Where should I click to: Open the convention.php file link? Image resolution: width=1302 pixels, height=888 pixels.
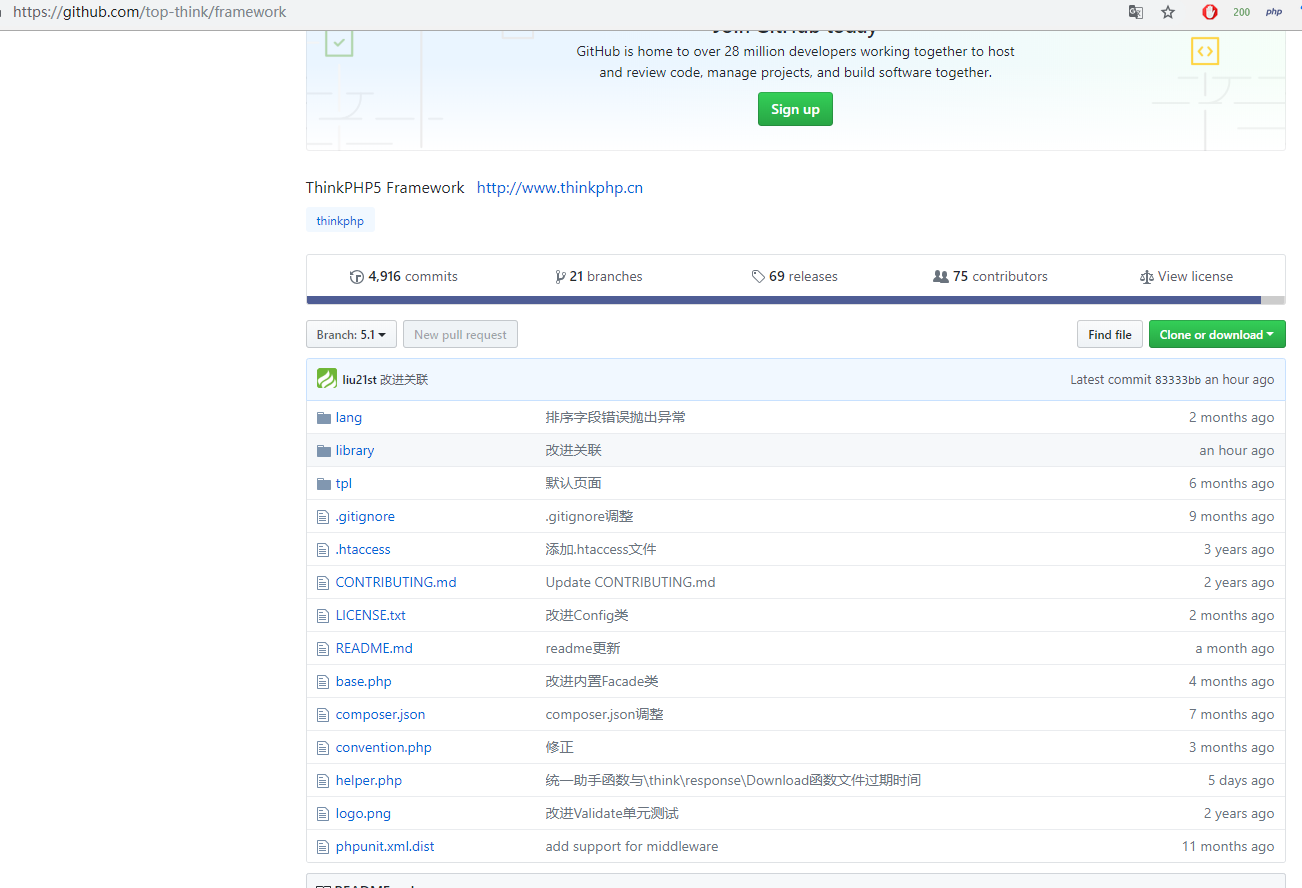pos(384,748)
